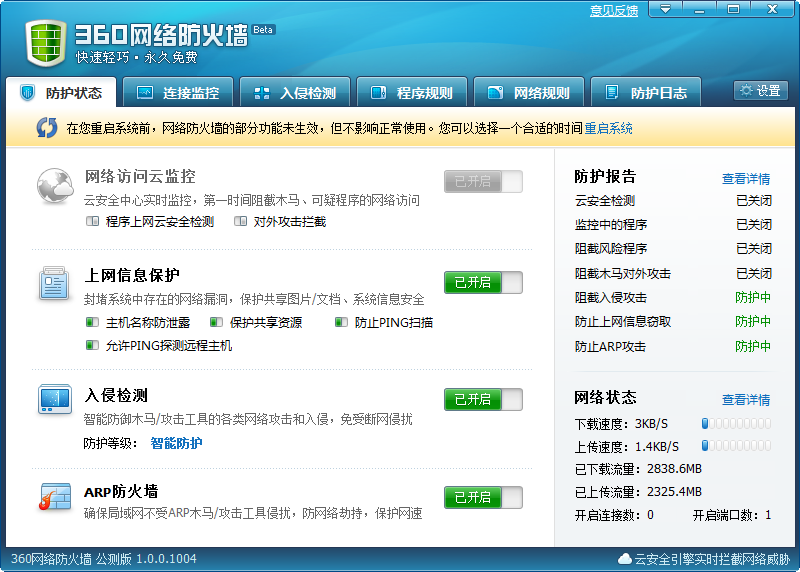Viewport: 800px width, 572px height.
Task: Toggle the 上网信息保护 已开启 switch
Action: click(x=483, y=282)
